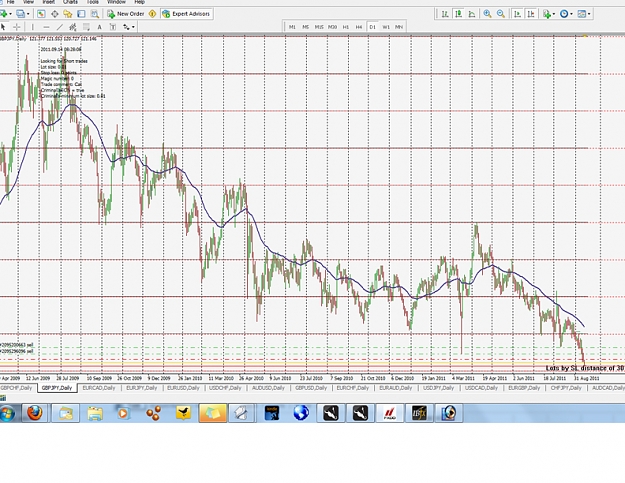625x483 pixels.
Task: Select the Crosshair tool
Action: click(x=17, y=27)
